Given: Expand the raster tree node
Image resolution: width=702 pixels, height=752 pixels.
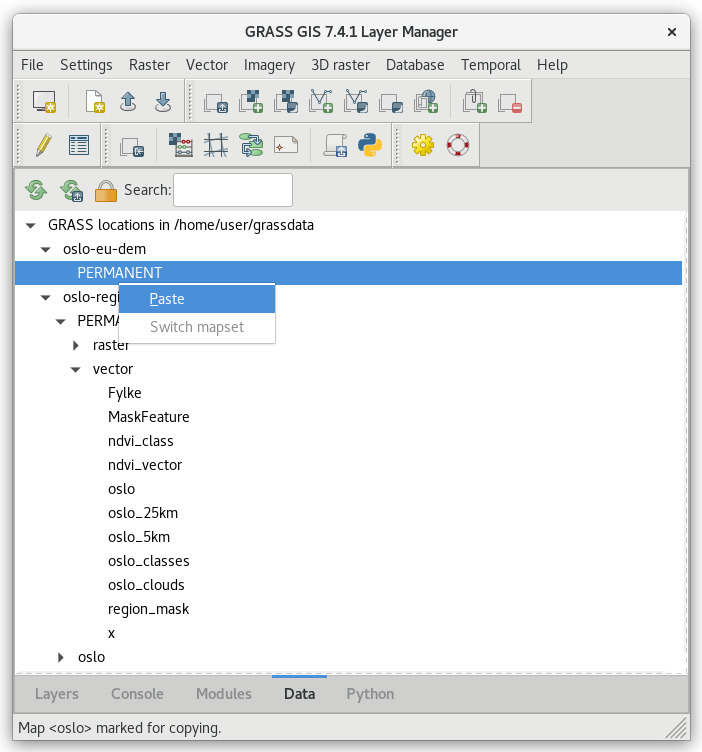Looking at the screenshot, I should pyautogui.click(x=76, y=345).
